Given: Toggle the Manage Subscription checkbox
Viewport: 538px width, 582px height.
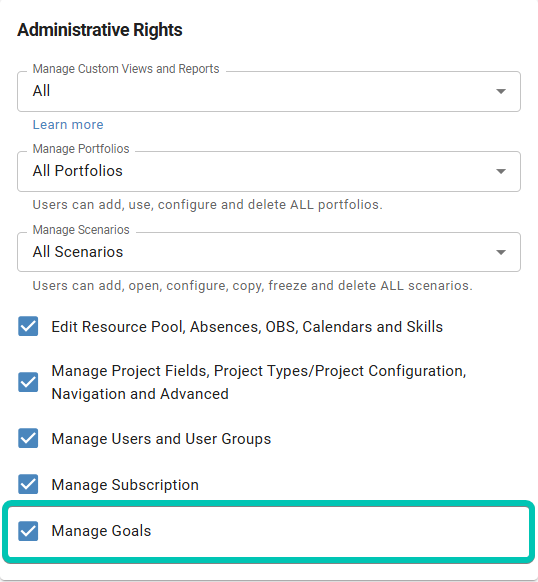Looking at the screenshot, I should coord(28,484).
